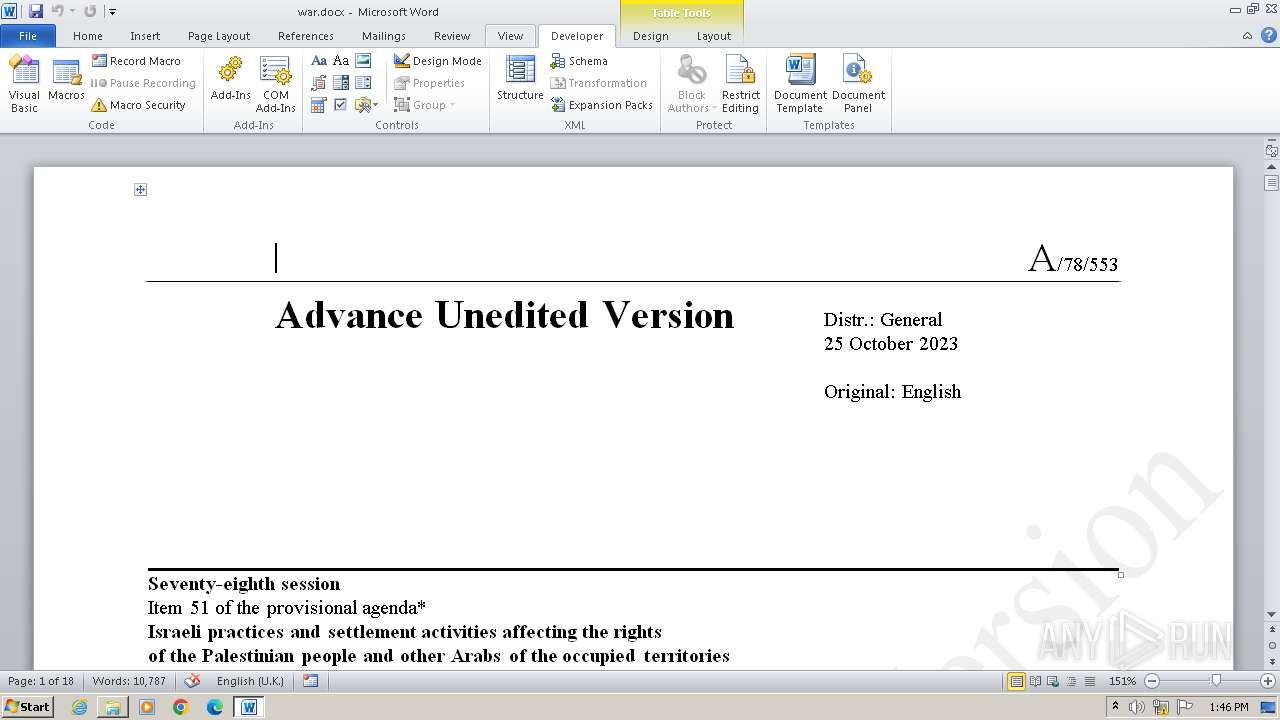Switch to Draft view

point(1089,681)
